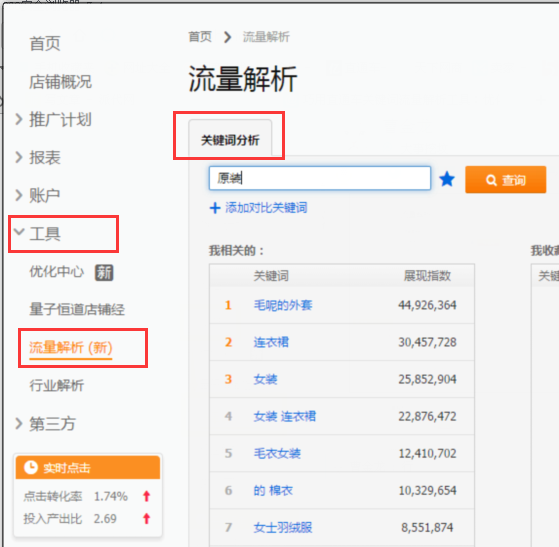559x547 pixels.
Task: Click the 新 badge next to 优化中心
Action: [x=104, y=273]
